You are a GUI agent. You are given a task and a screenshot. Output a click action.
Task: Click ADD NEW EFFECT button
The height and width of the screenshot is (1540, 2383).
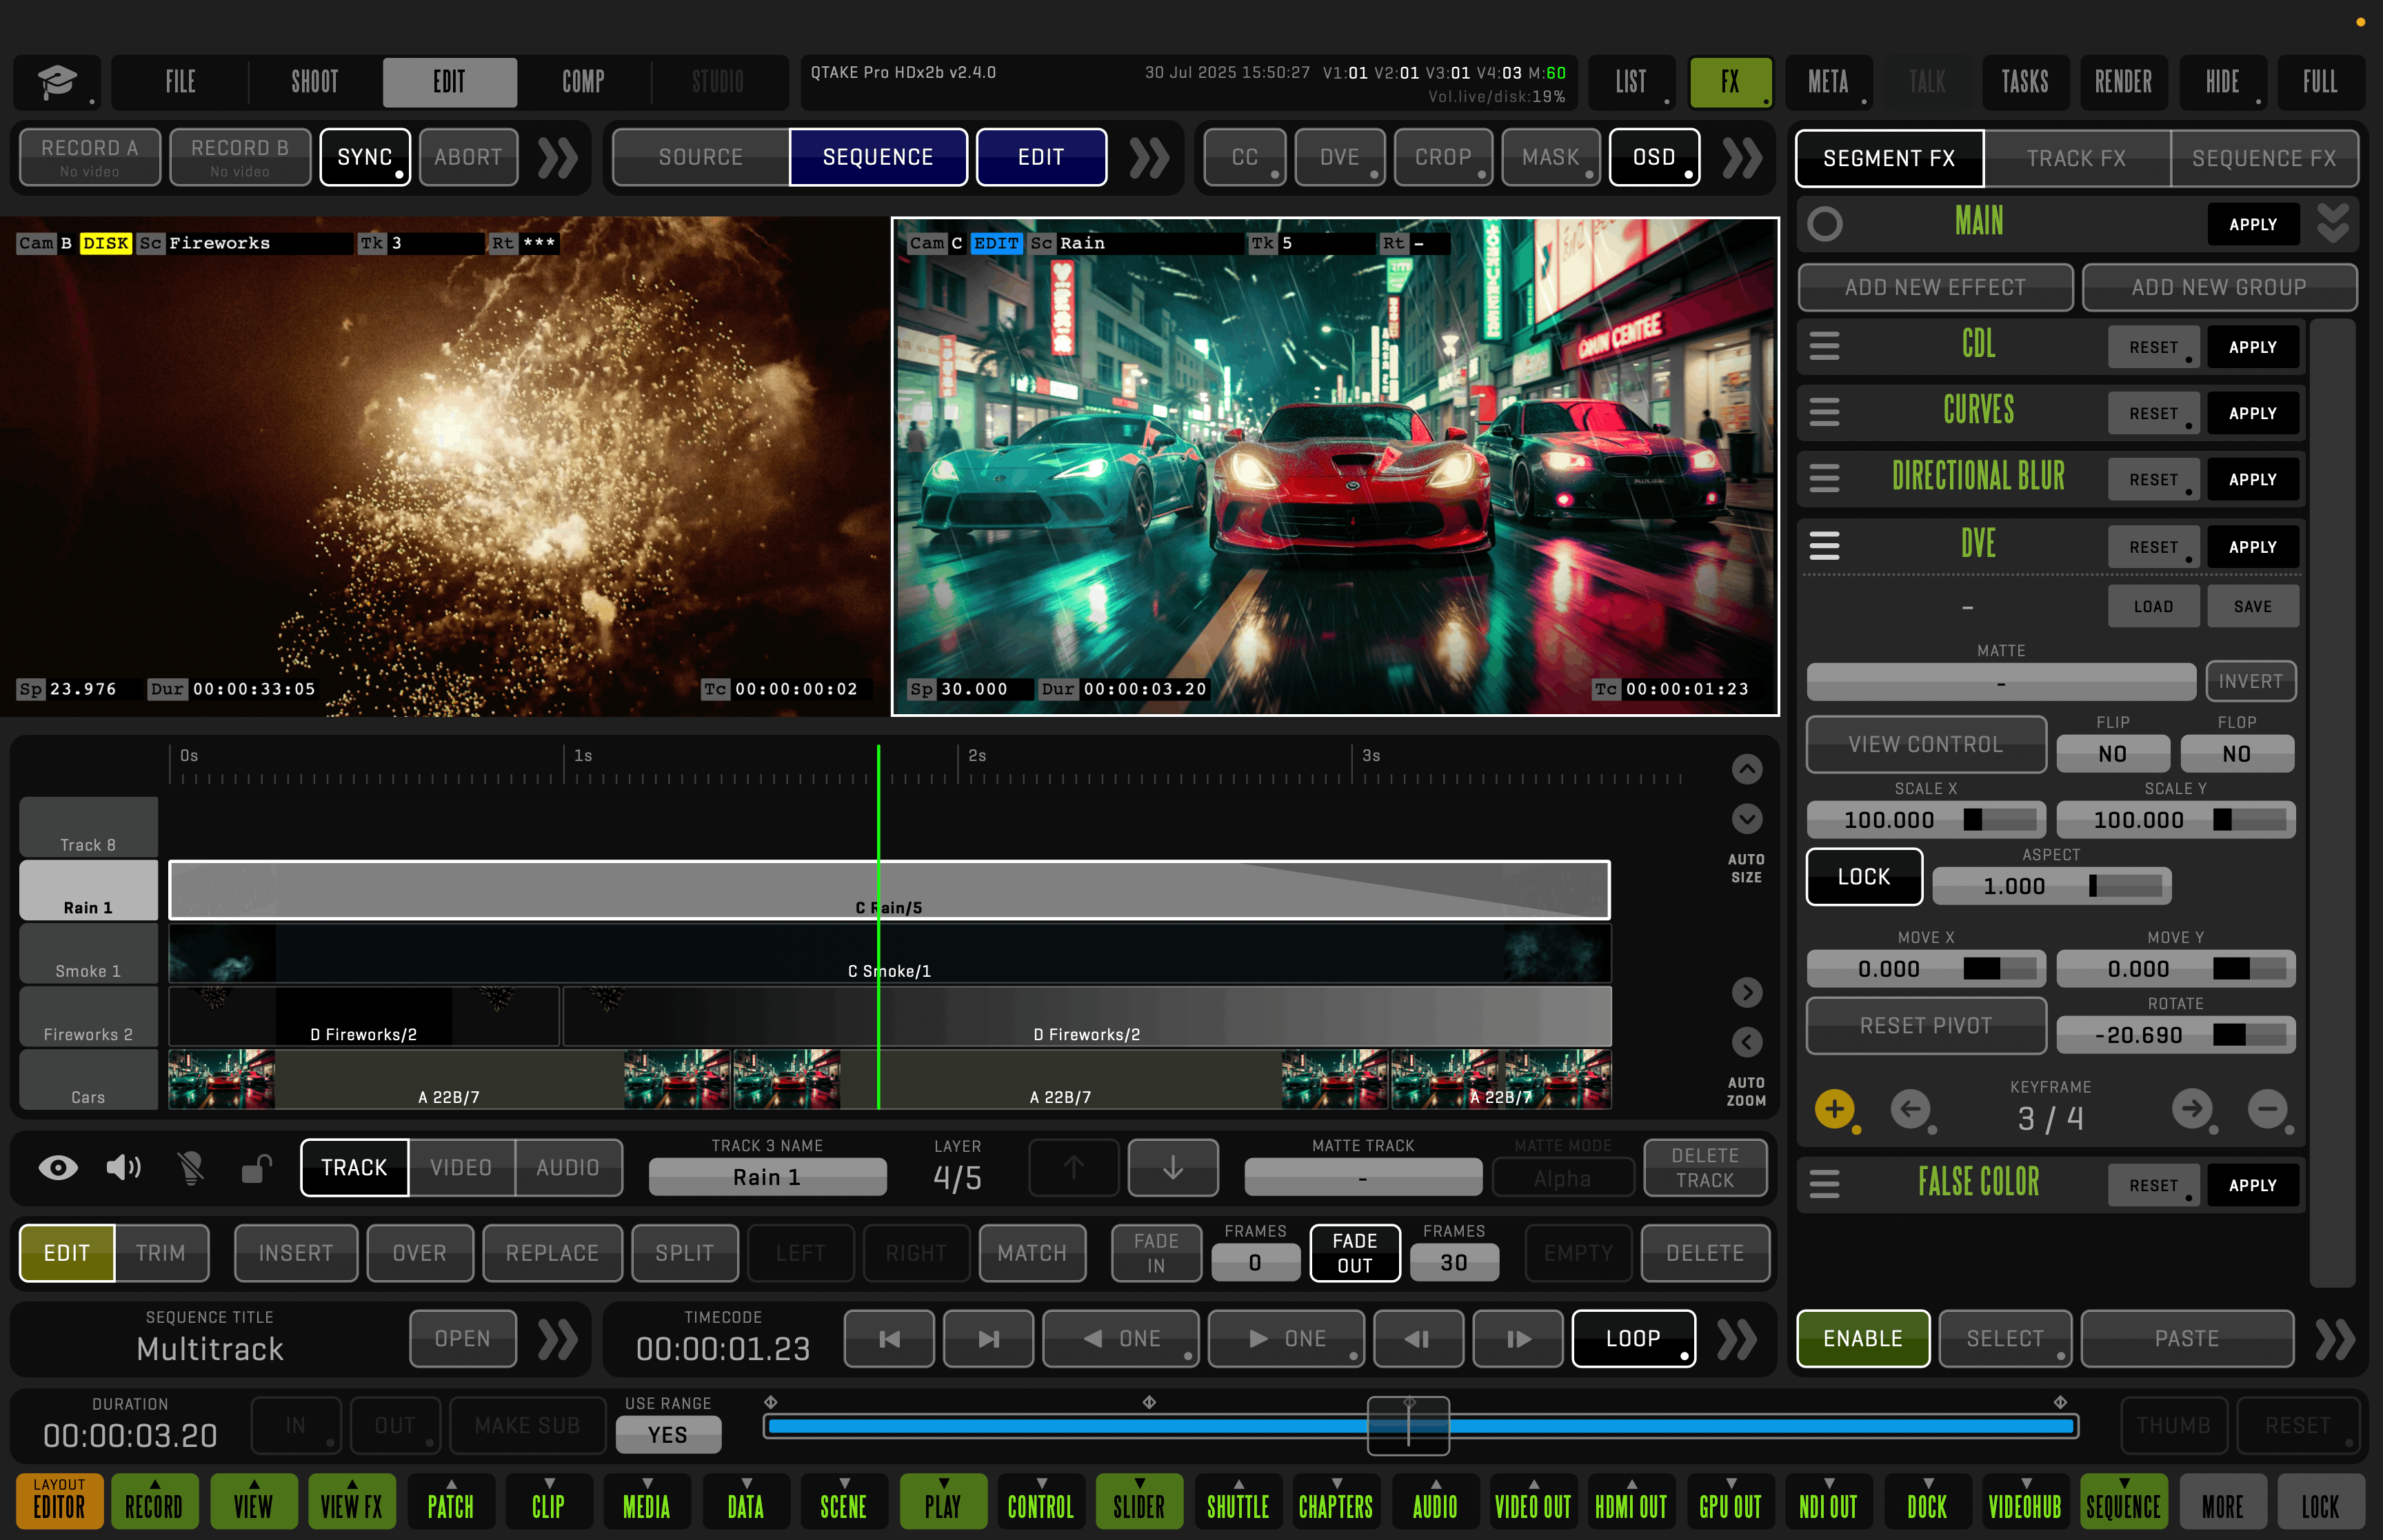click(1934, 288)
